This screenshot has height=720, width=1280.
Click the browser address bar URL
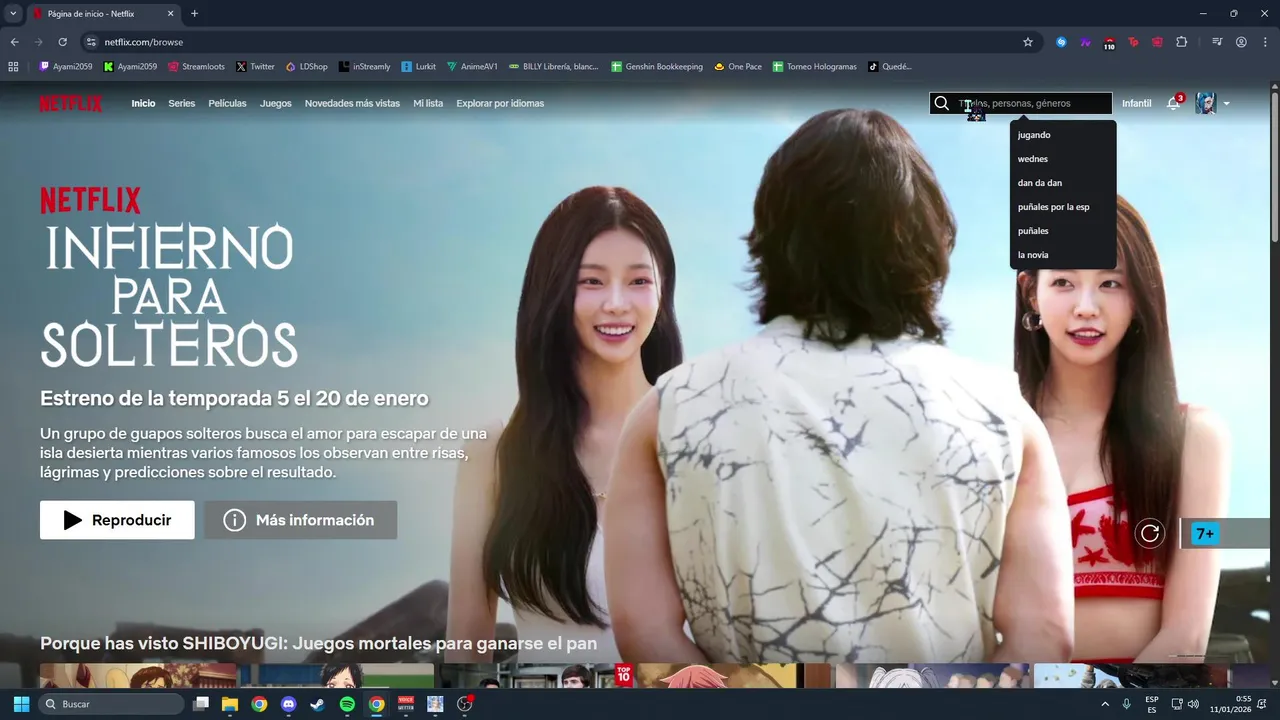(144, 42)
